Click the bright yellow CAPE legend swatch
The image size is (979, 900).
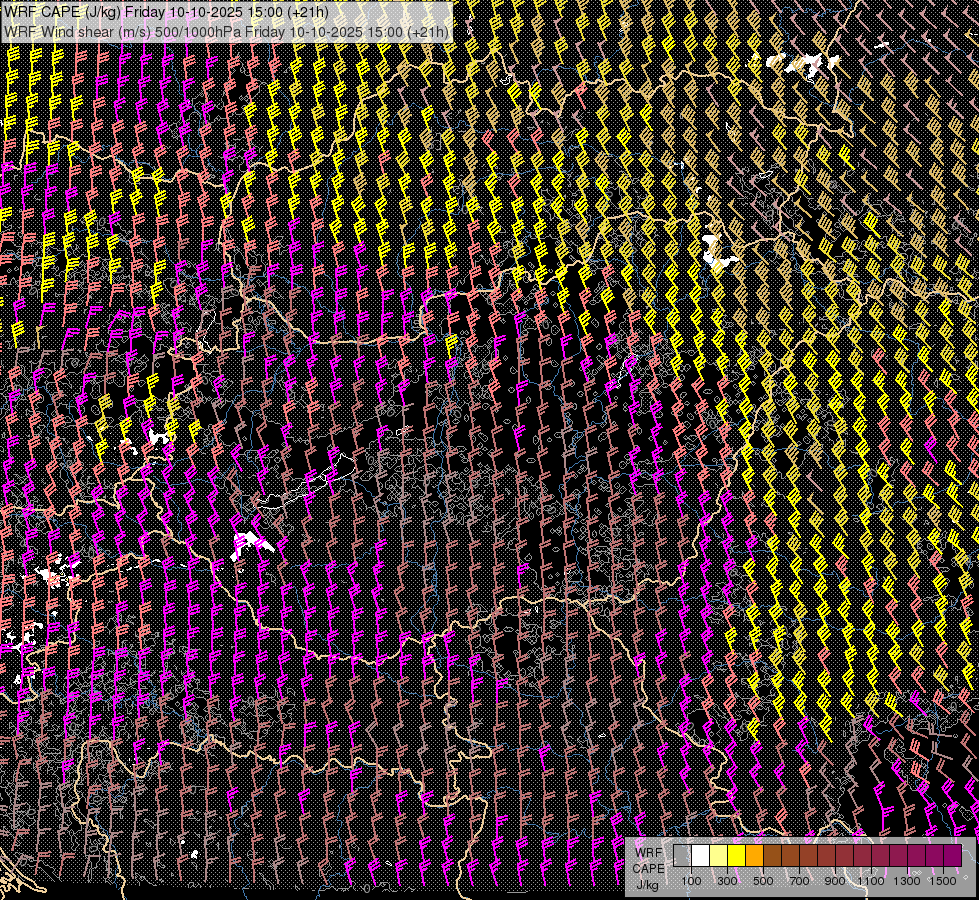point(736,855)
